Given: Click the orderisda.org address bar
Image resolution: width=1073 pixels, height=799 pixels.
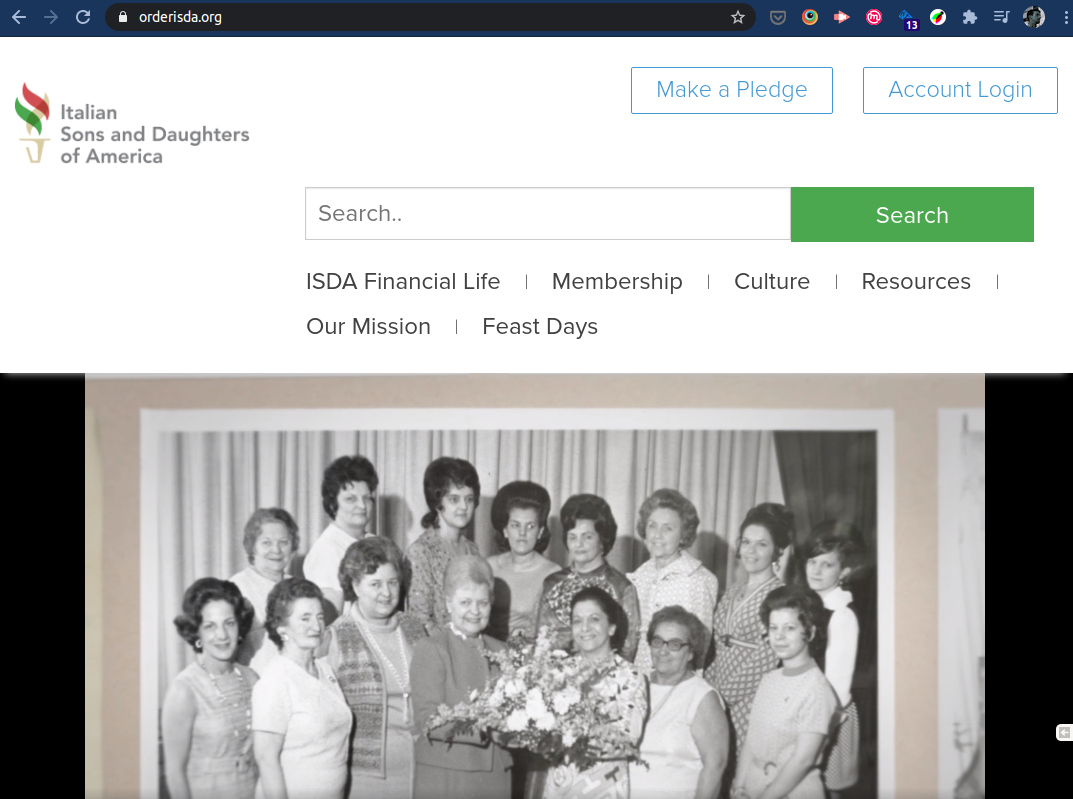Looking at the screenshot, I should pos(430,17).
